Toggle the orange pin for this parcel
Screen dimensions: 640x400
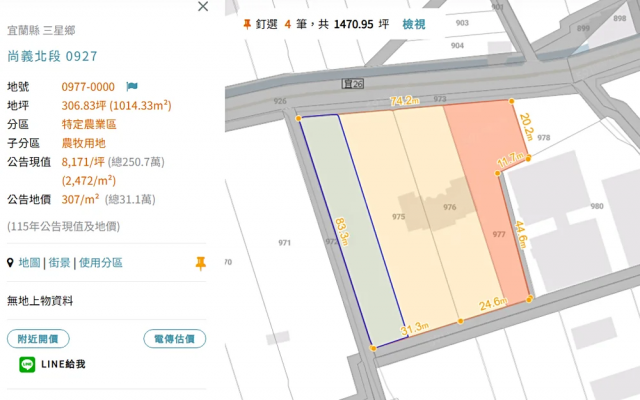[200, 263]
